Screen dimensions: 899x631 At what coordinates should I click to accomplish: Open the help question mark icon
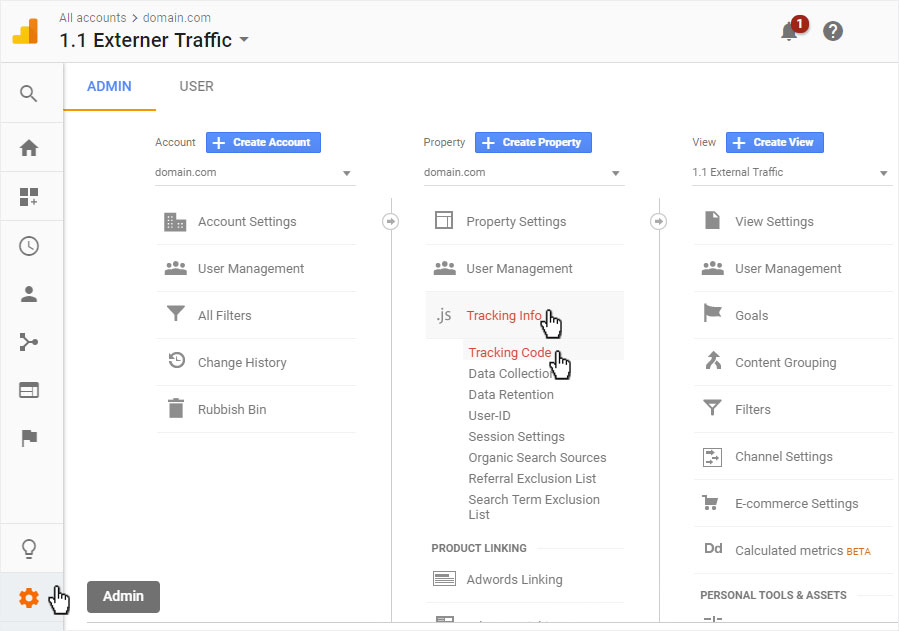point(832,31)
